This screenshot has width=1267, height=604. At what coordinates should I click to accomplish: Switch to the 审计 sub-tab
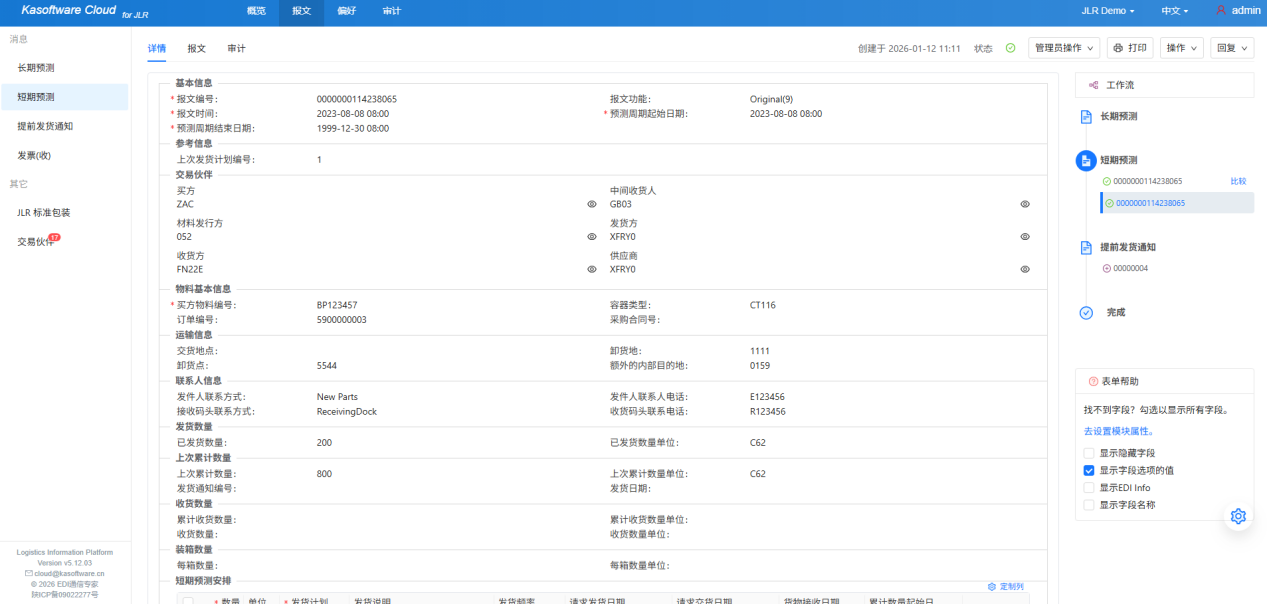click(236, 48)
